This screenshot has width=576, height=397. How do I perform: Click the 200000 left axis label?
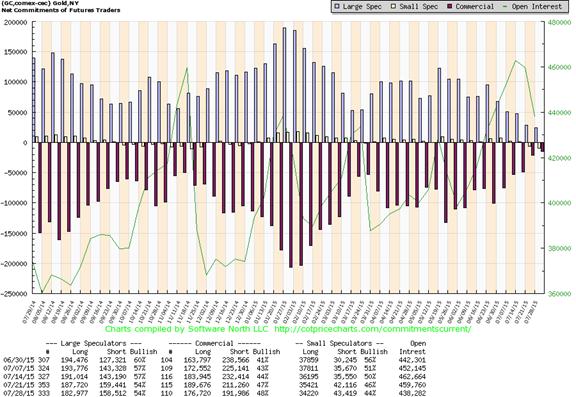pos(15,22)
